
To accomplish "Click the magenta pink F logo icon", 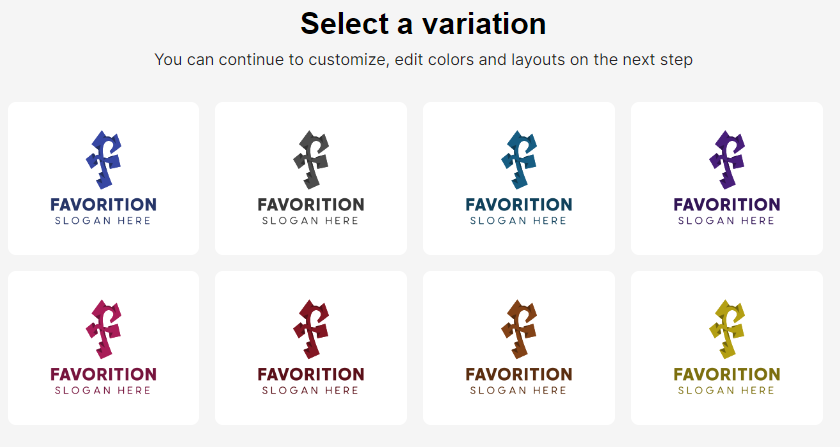I will tap(103, 329).
